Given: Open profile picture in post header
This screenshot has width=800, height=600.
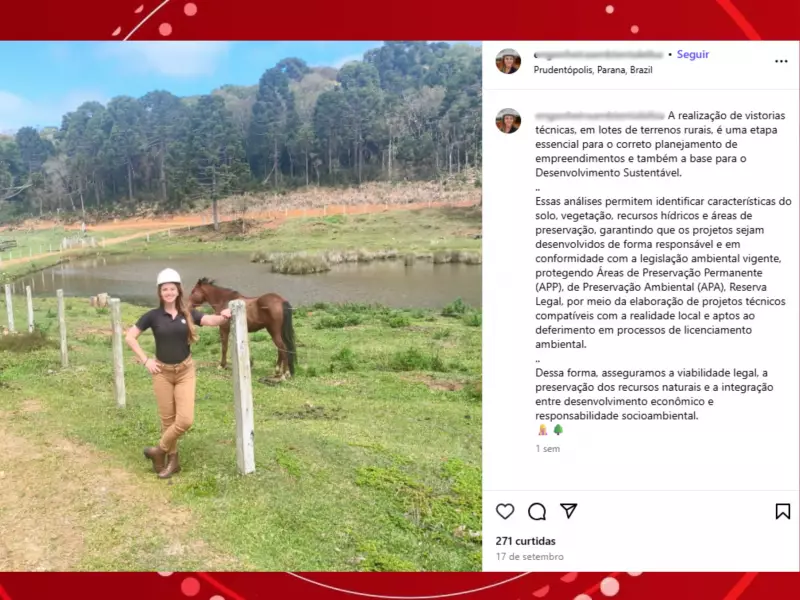Looking at the screenshot, I should coord(508,61).
